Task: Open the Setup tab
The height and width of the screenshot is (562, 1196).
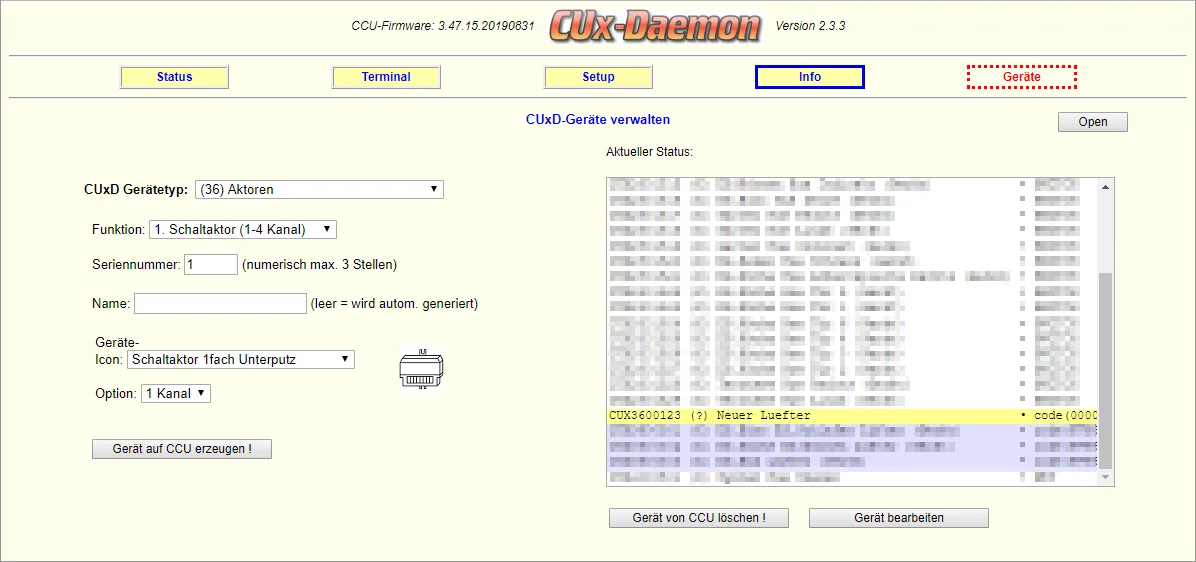Action: pyautogui.click(x=598, y=77)
